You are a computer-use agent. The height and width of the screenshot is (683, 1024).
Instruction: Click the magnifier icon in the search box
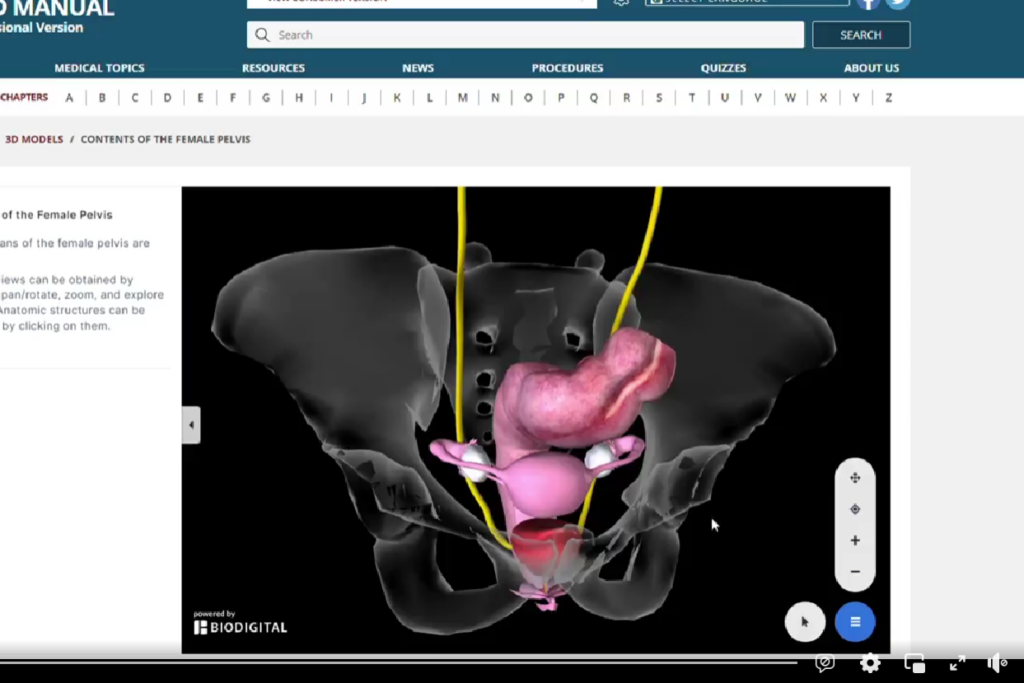pos(262,35)
